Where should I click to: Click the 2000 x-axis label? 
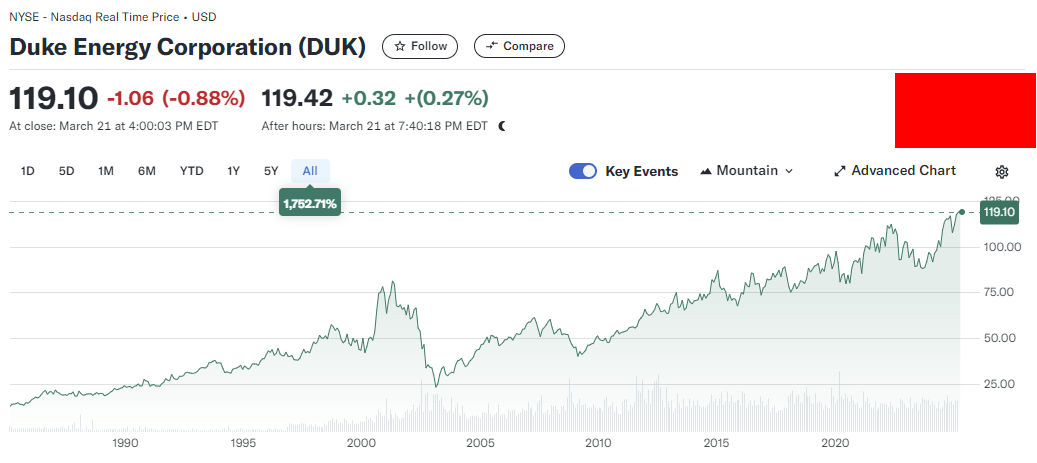(x=361, y=443)
